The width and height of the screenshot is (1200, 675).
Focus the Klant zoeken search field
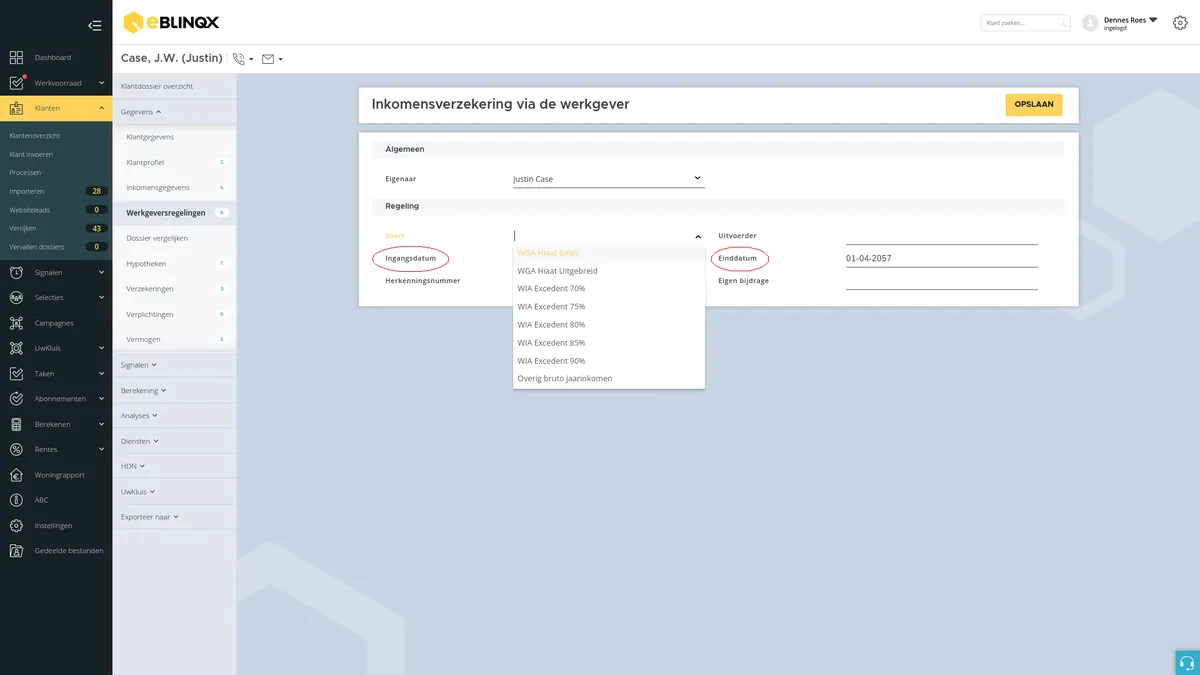click(x=1025, y=22)
